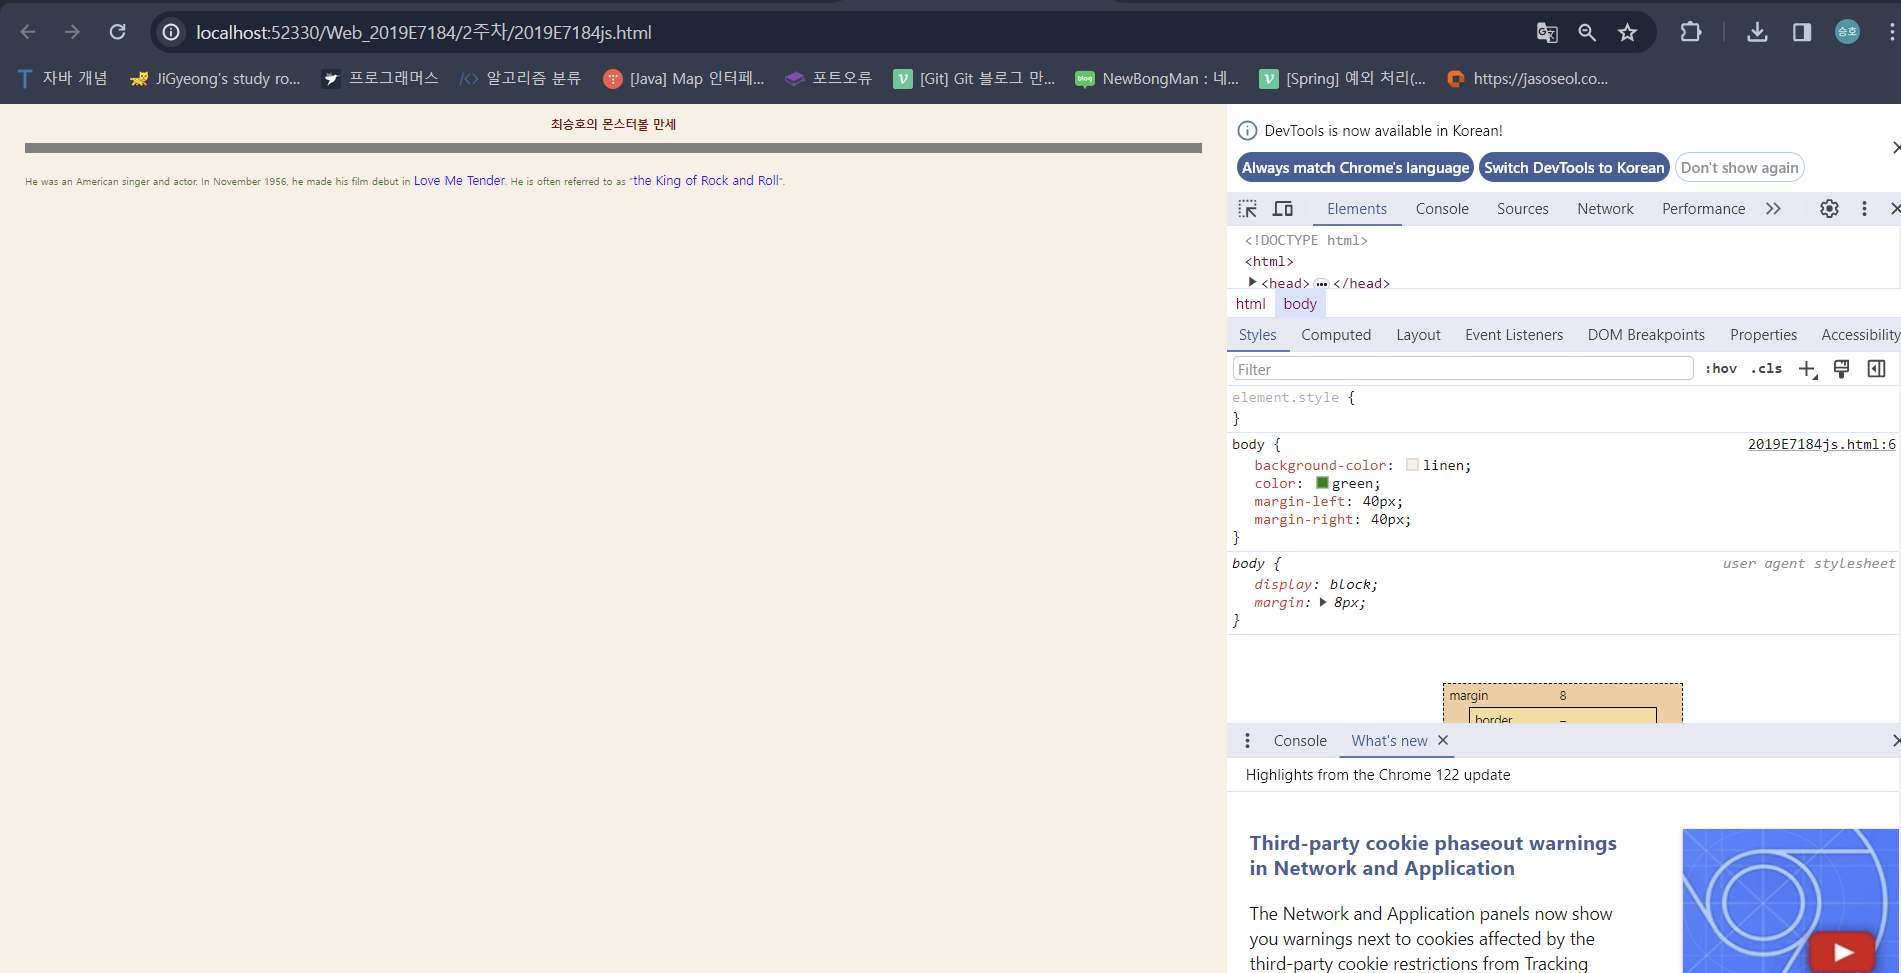
Task: Open the browser downloads icon
Action: pyautogui.click(x=1757, y=32)
